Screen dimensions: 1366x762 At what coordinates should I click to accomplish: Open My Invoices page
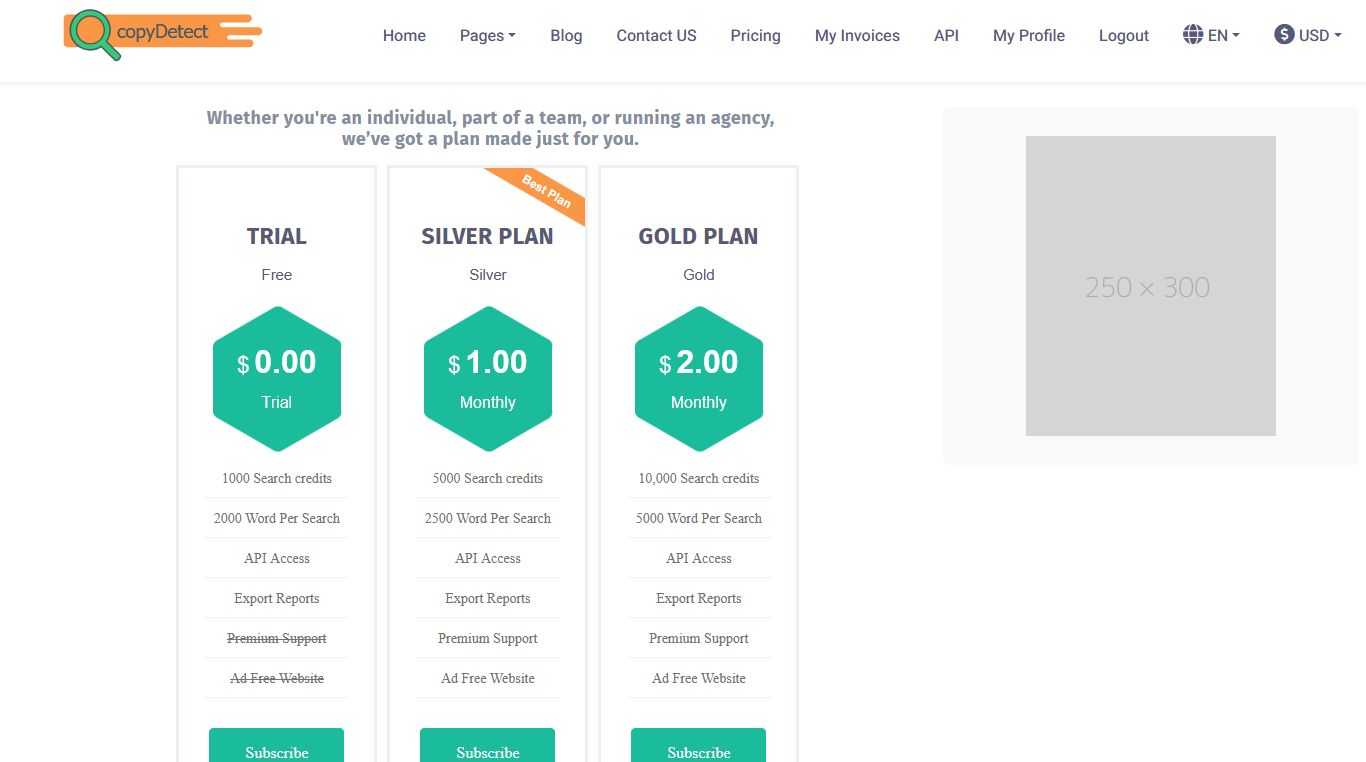pos(857,36)
